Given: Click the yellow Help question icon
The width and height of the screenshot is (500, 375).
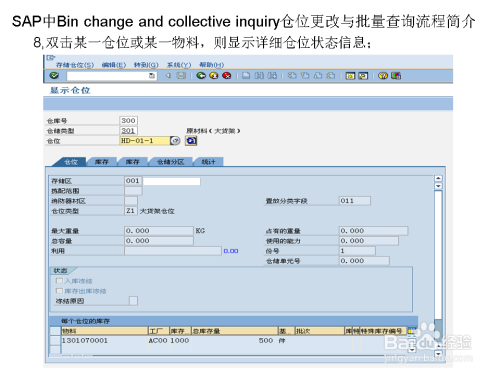Looking at the screenshot, I should (x=383, y=76).
